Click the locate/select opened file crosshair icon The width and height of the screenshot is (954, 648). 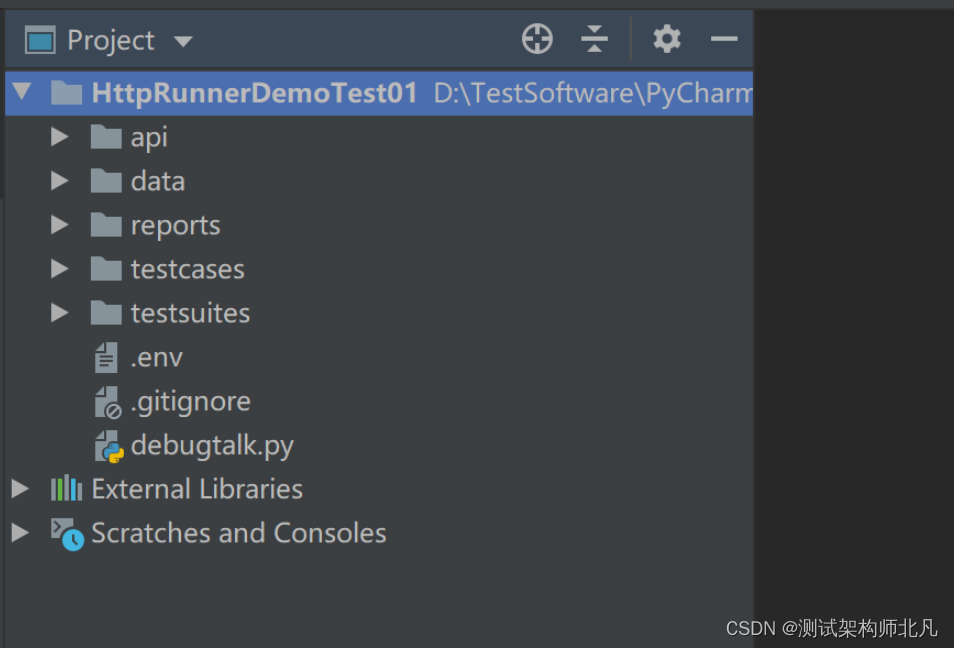pos(537,40)
